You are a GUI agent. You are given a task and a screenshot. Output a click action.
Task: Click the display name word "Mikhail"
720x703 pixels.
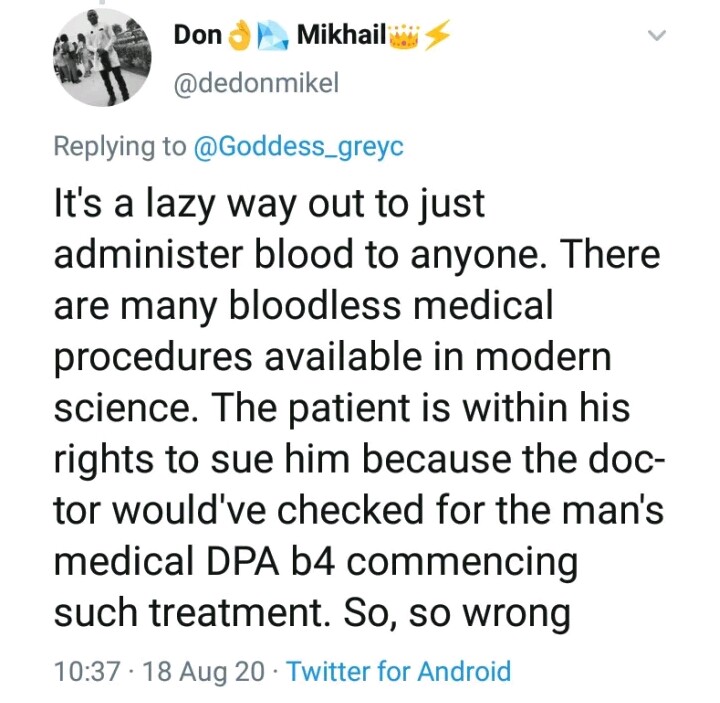click(339, 36)
